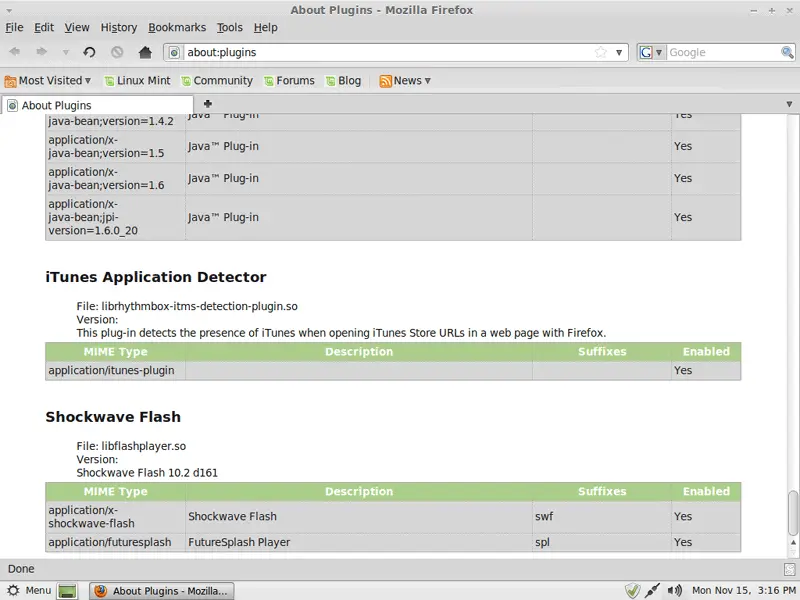This screenshot has width=800, height=600.
Task: Click Shockwave table Suffixes header
Action: tap(602, 491)
